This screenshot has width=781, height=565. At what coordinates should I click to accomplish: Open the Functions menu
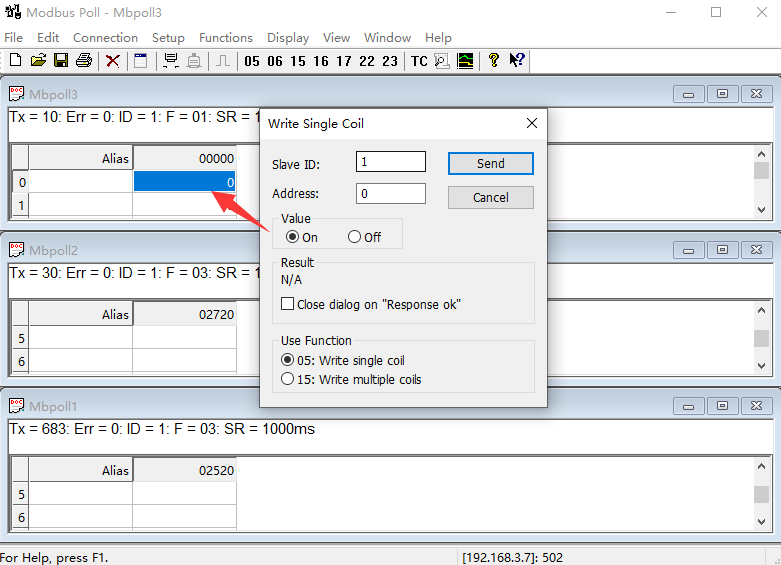pyautogui.click(x=226, y=37)
